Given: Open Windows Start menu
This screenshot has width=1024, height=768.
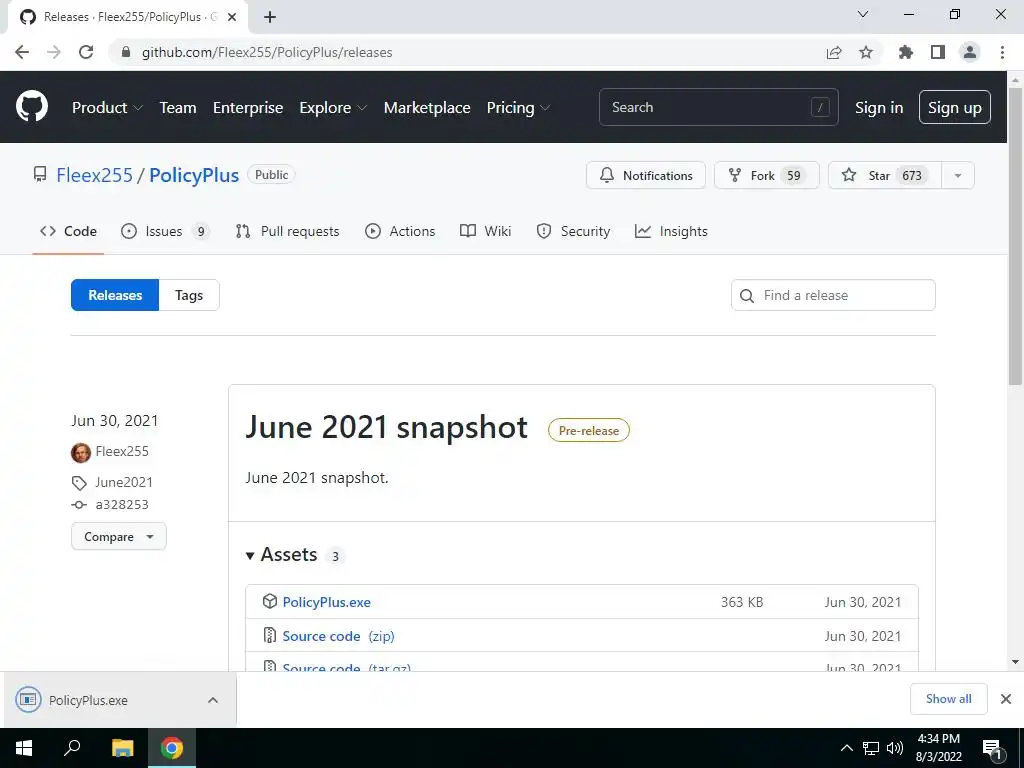Looking at the screenshot, I should [x=24, y=748].
